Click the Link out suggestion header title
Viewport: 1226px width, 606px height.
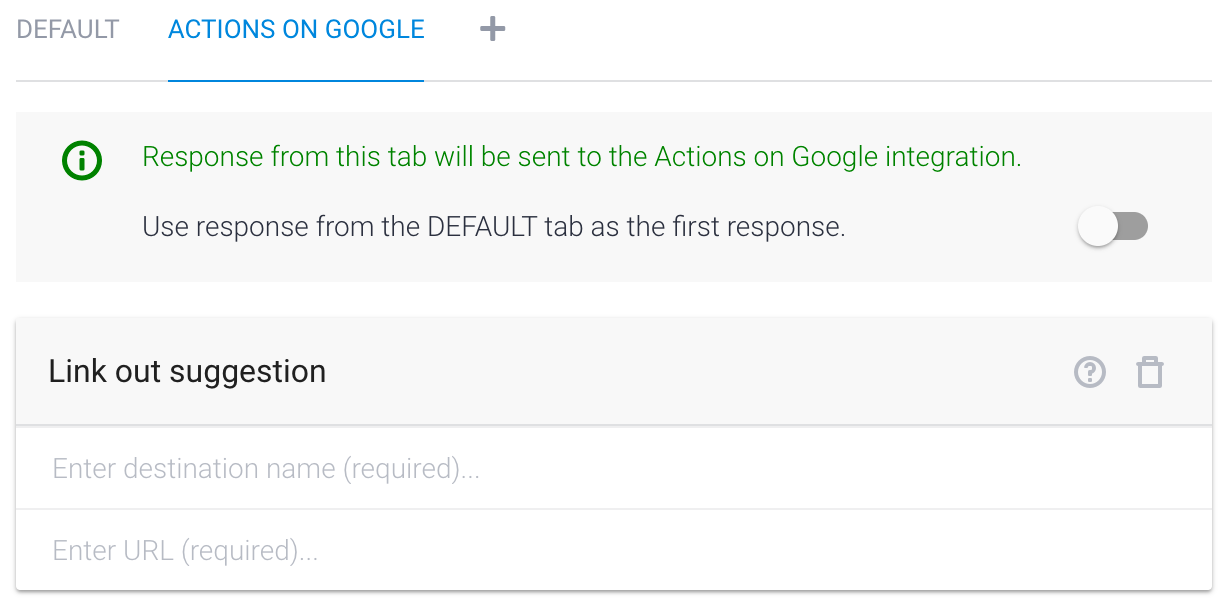click(187, 371)
